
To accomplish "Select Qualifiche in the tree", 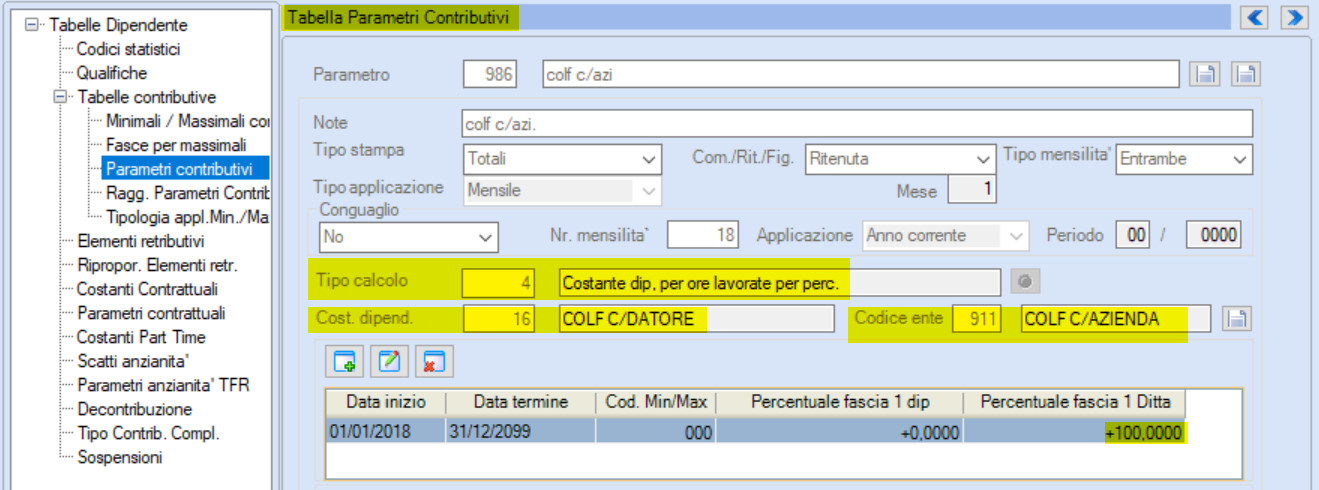I will tap(111, 73).
